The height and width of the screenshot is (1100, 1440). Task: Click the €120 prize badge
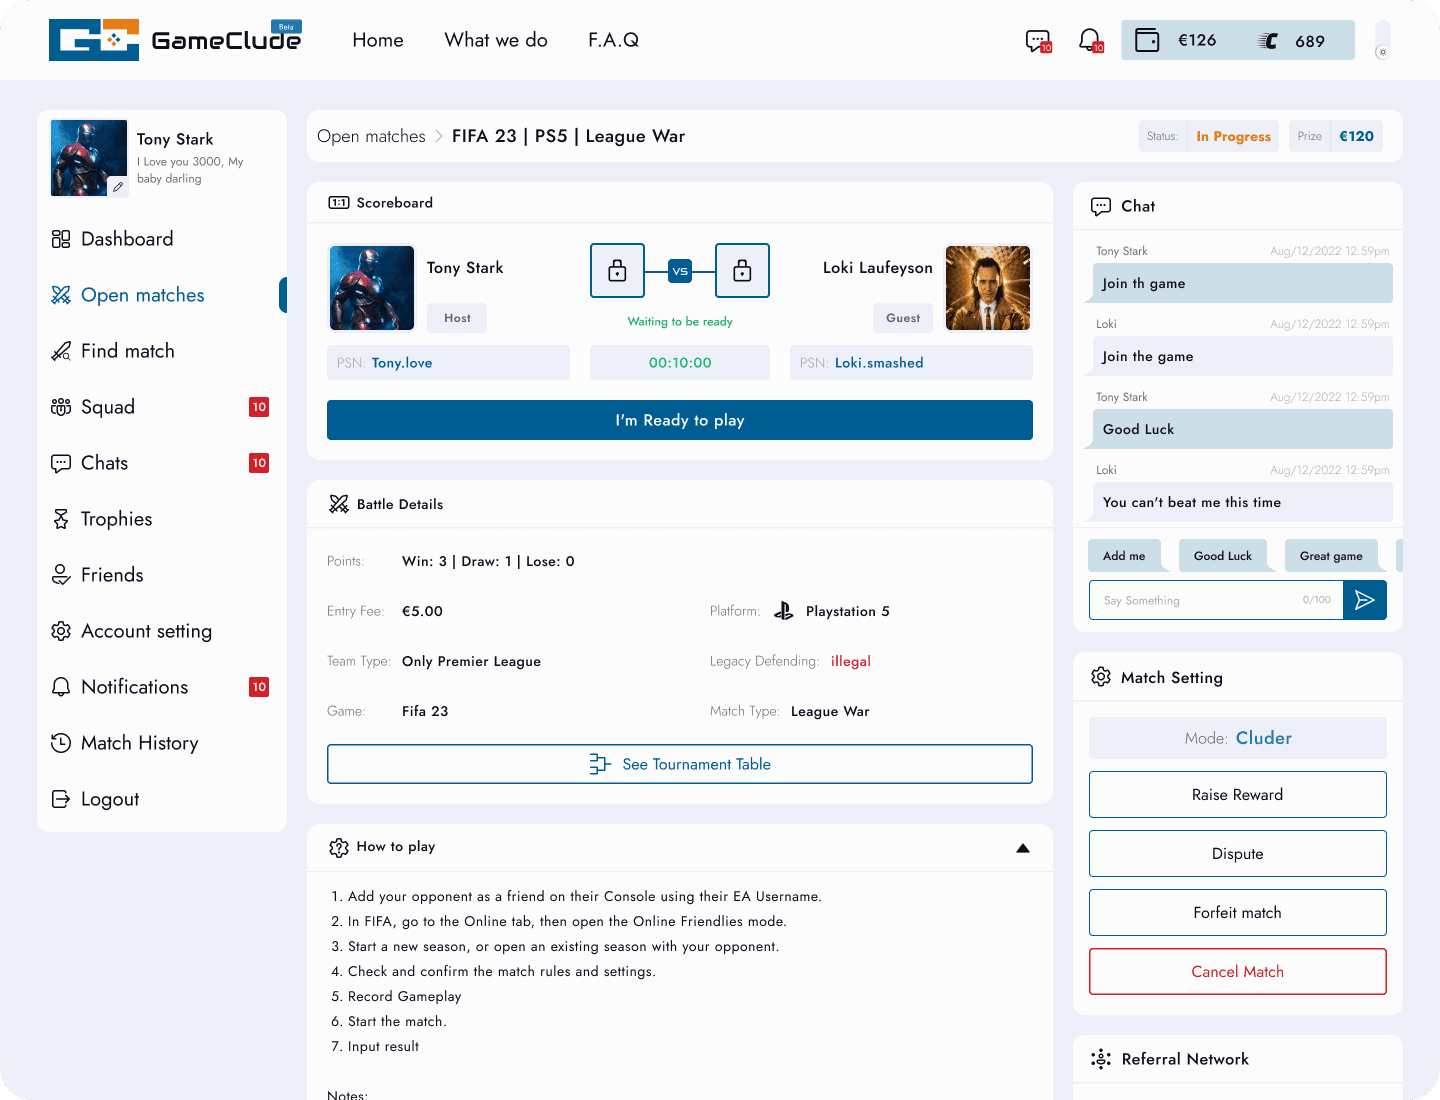pos(1356,136)
